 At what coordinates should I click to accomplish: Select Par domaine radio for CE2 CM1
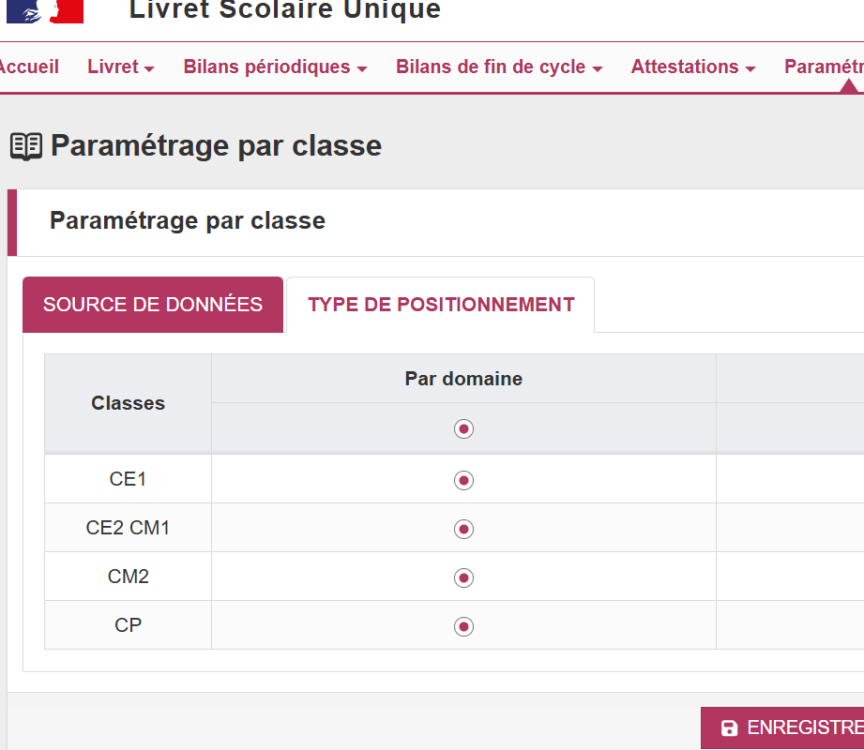pyautogui.click(x=463, y=528)
